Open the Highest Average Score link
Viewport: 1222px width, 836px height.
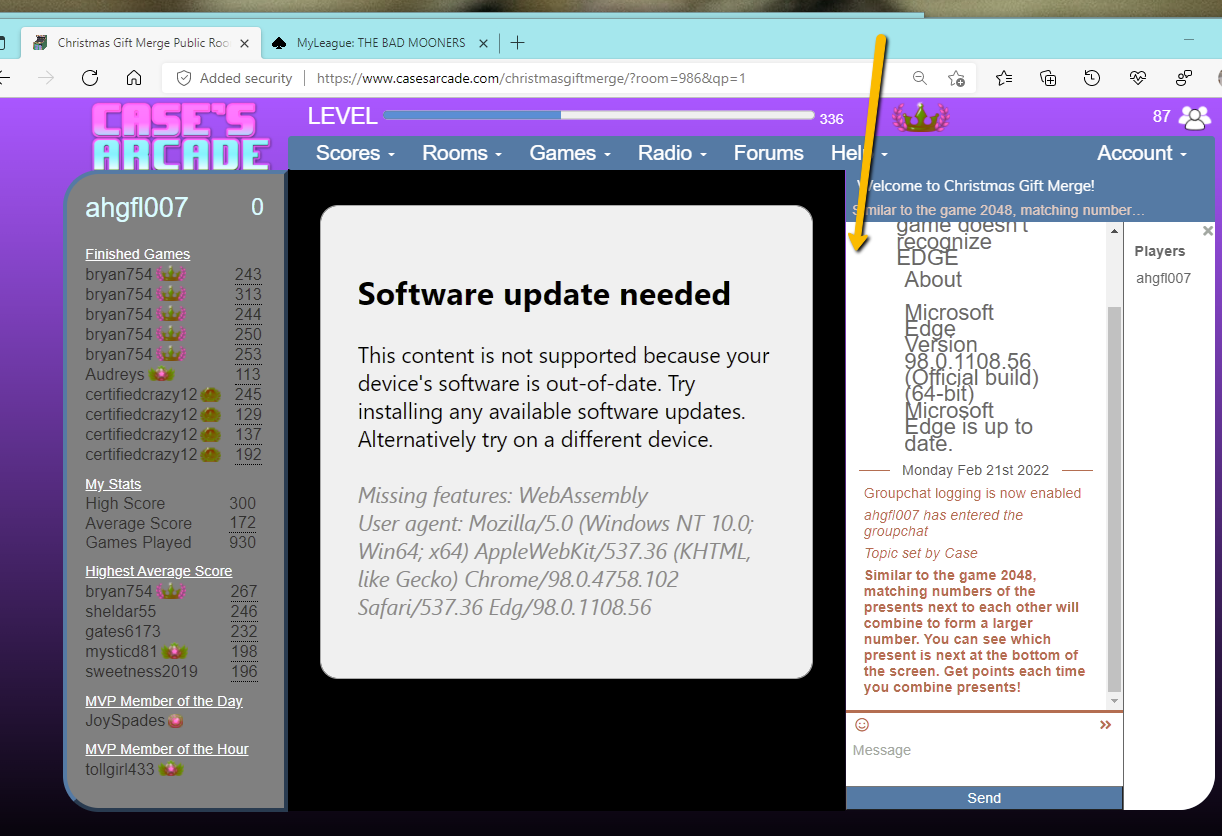click(x=158, y=571)
